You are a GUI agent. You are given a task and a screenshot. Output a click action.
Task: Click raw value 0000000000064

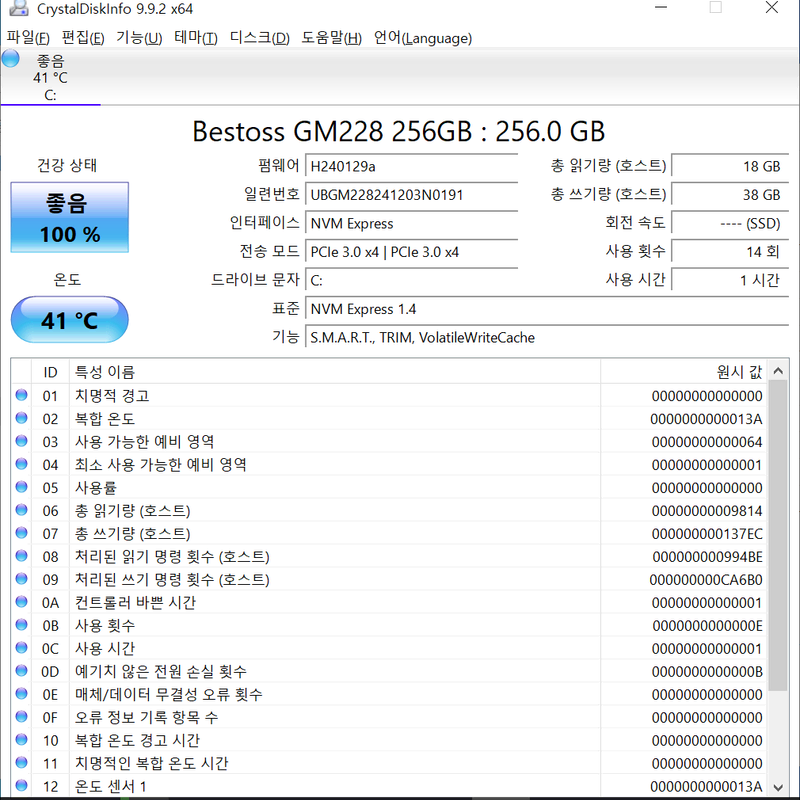707,442
